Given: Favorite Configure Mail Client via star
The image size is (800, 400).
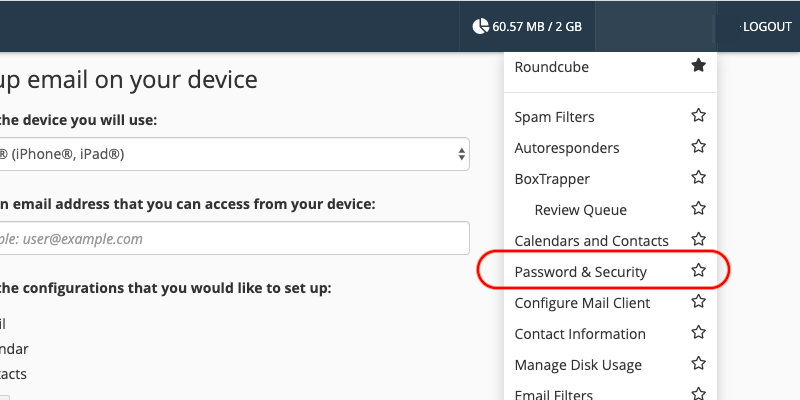Looking at the screenshot, I should point(698,302).
